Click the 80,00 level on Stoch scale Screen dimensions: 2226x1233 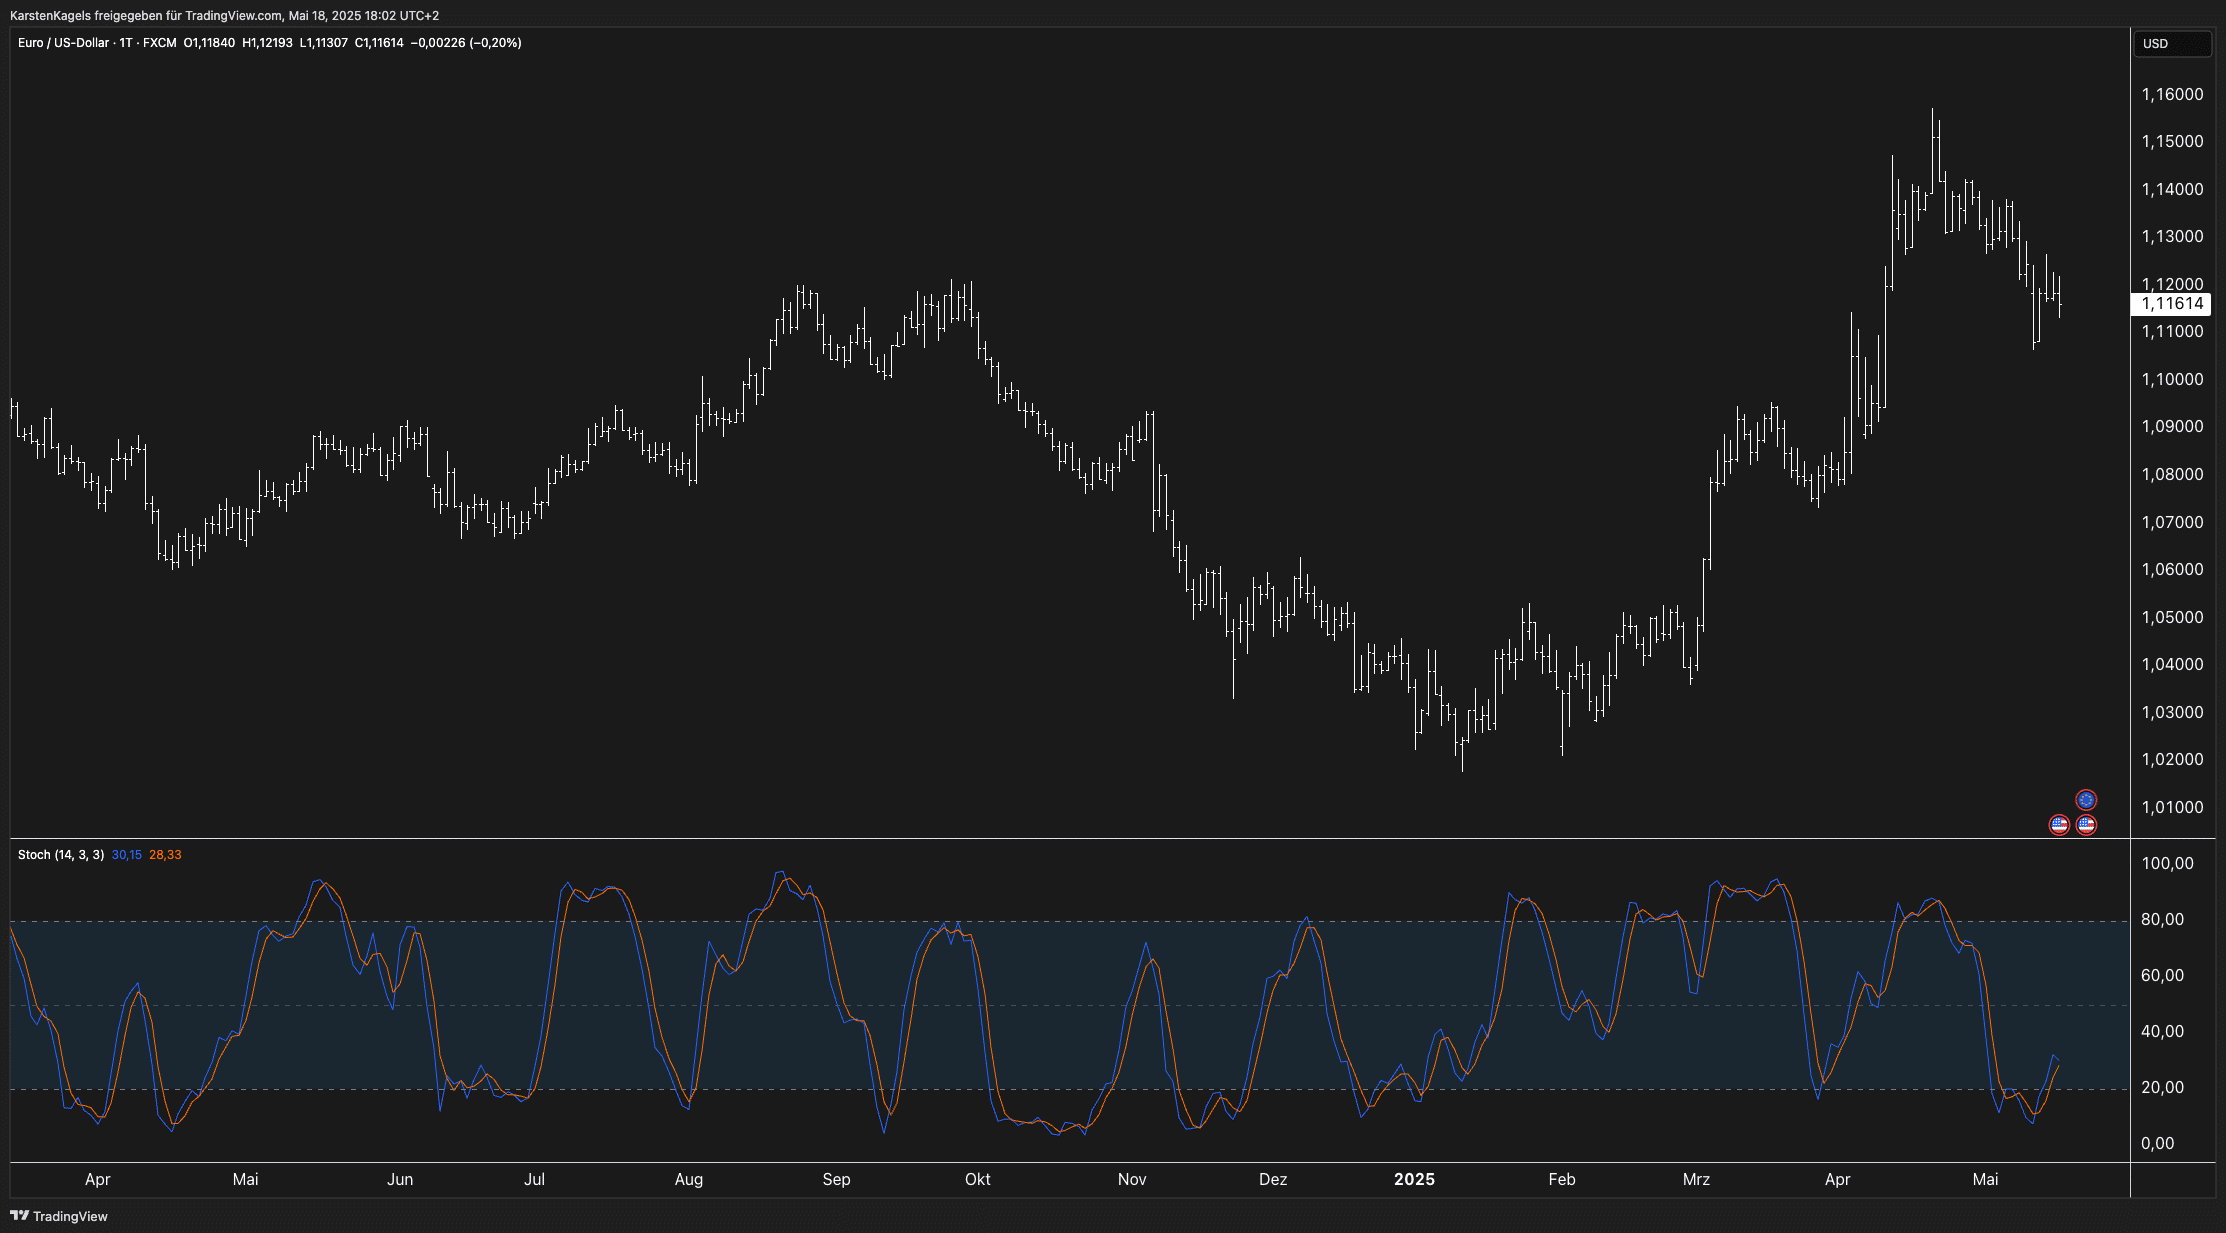2161,920
